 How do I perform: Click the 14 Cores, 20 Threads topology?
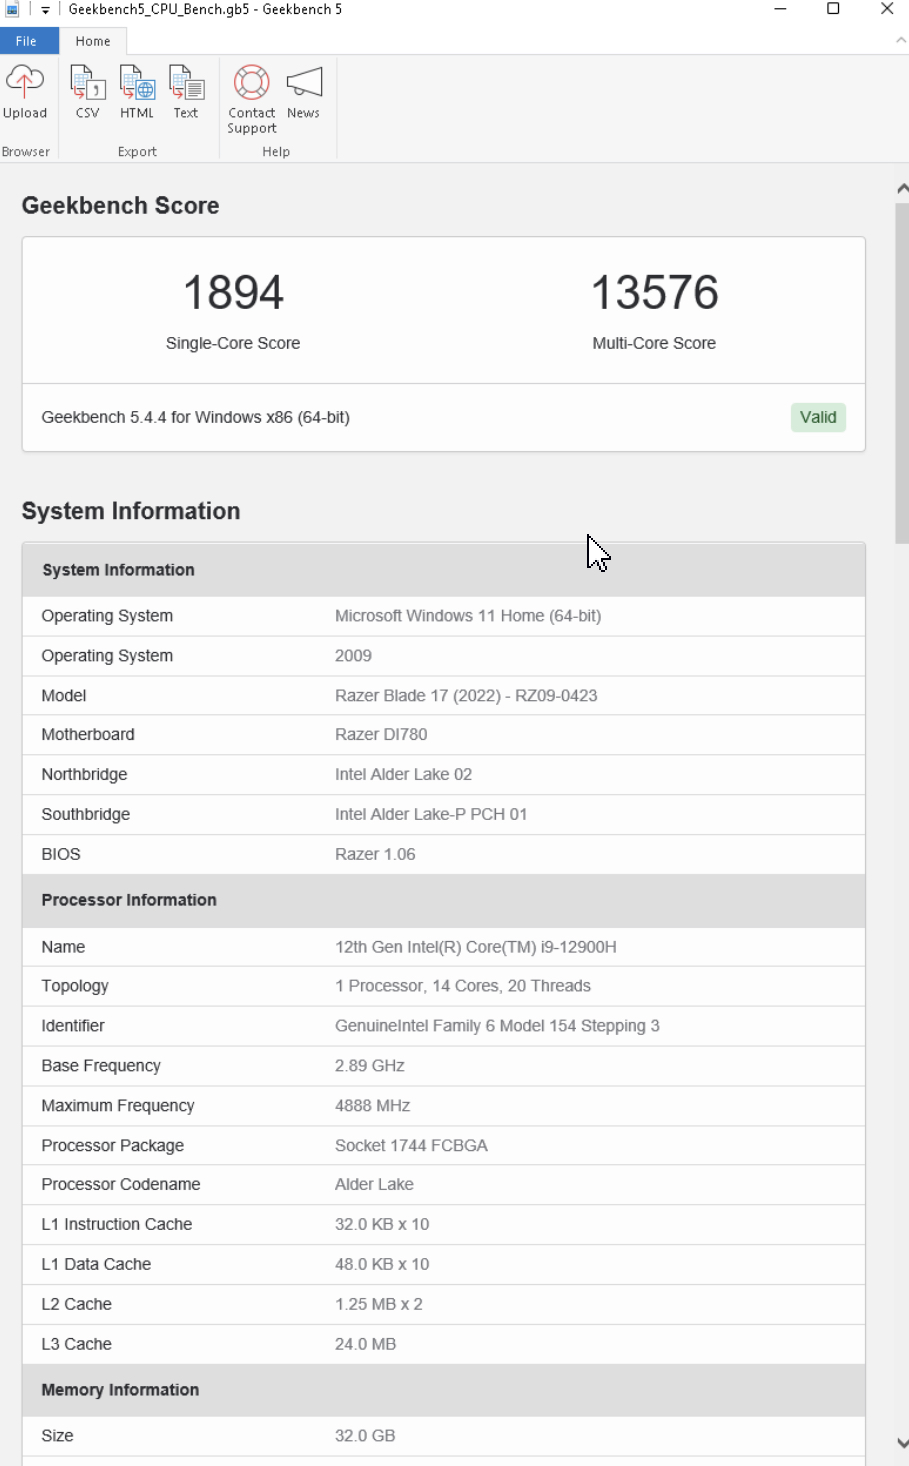tap(463, 986)
